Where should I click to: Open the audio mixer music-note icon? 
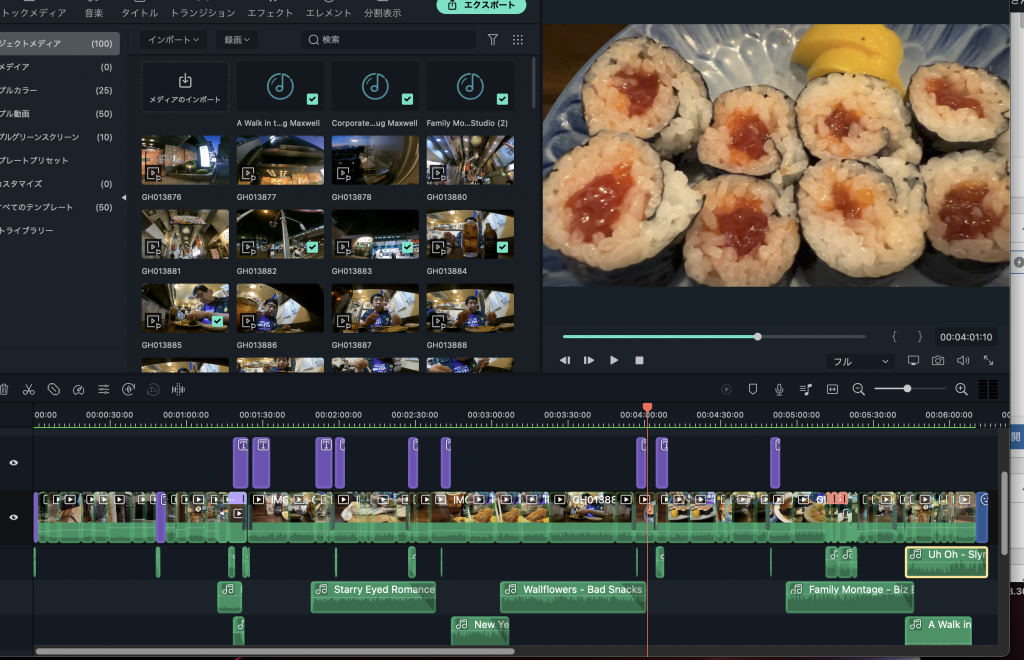(806, 389)
